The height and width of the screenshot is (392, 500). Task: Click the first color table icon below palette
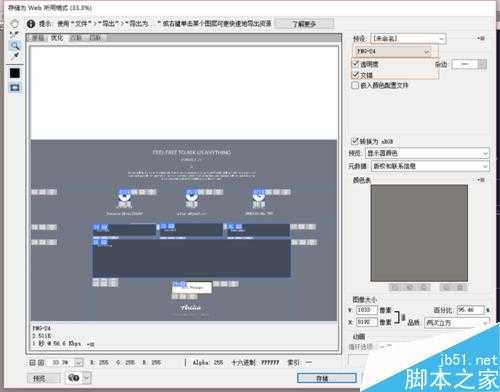tap(395, 287)
